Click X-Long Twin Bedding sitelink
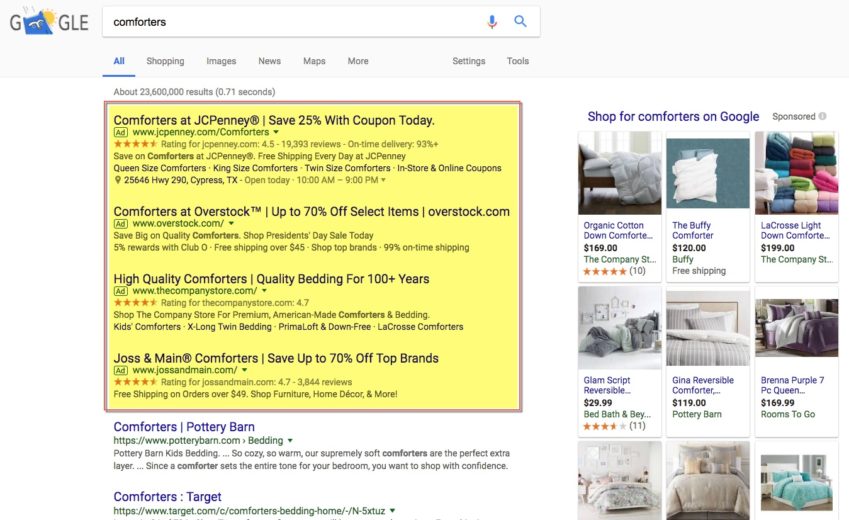Screen dimensions: 849x520 pos(230,327)
